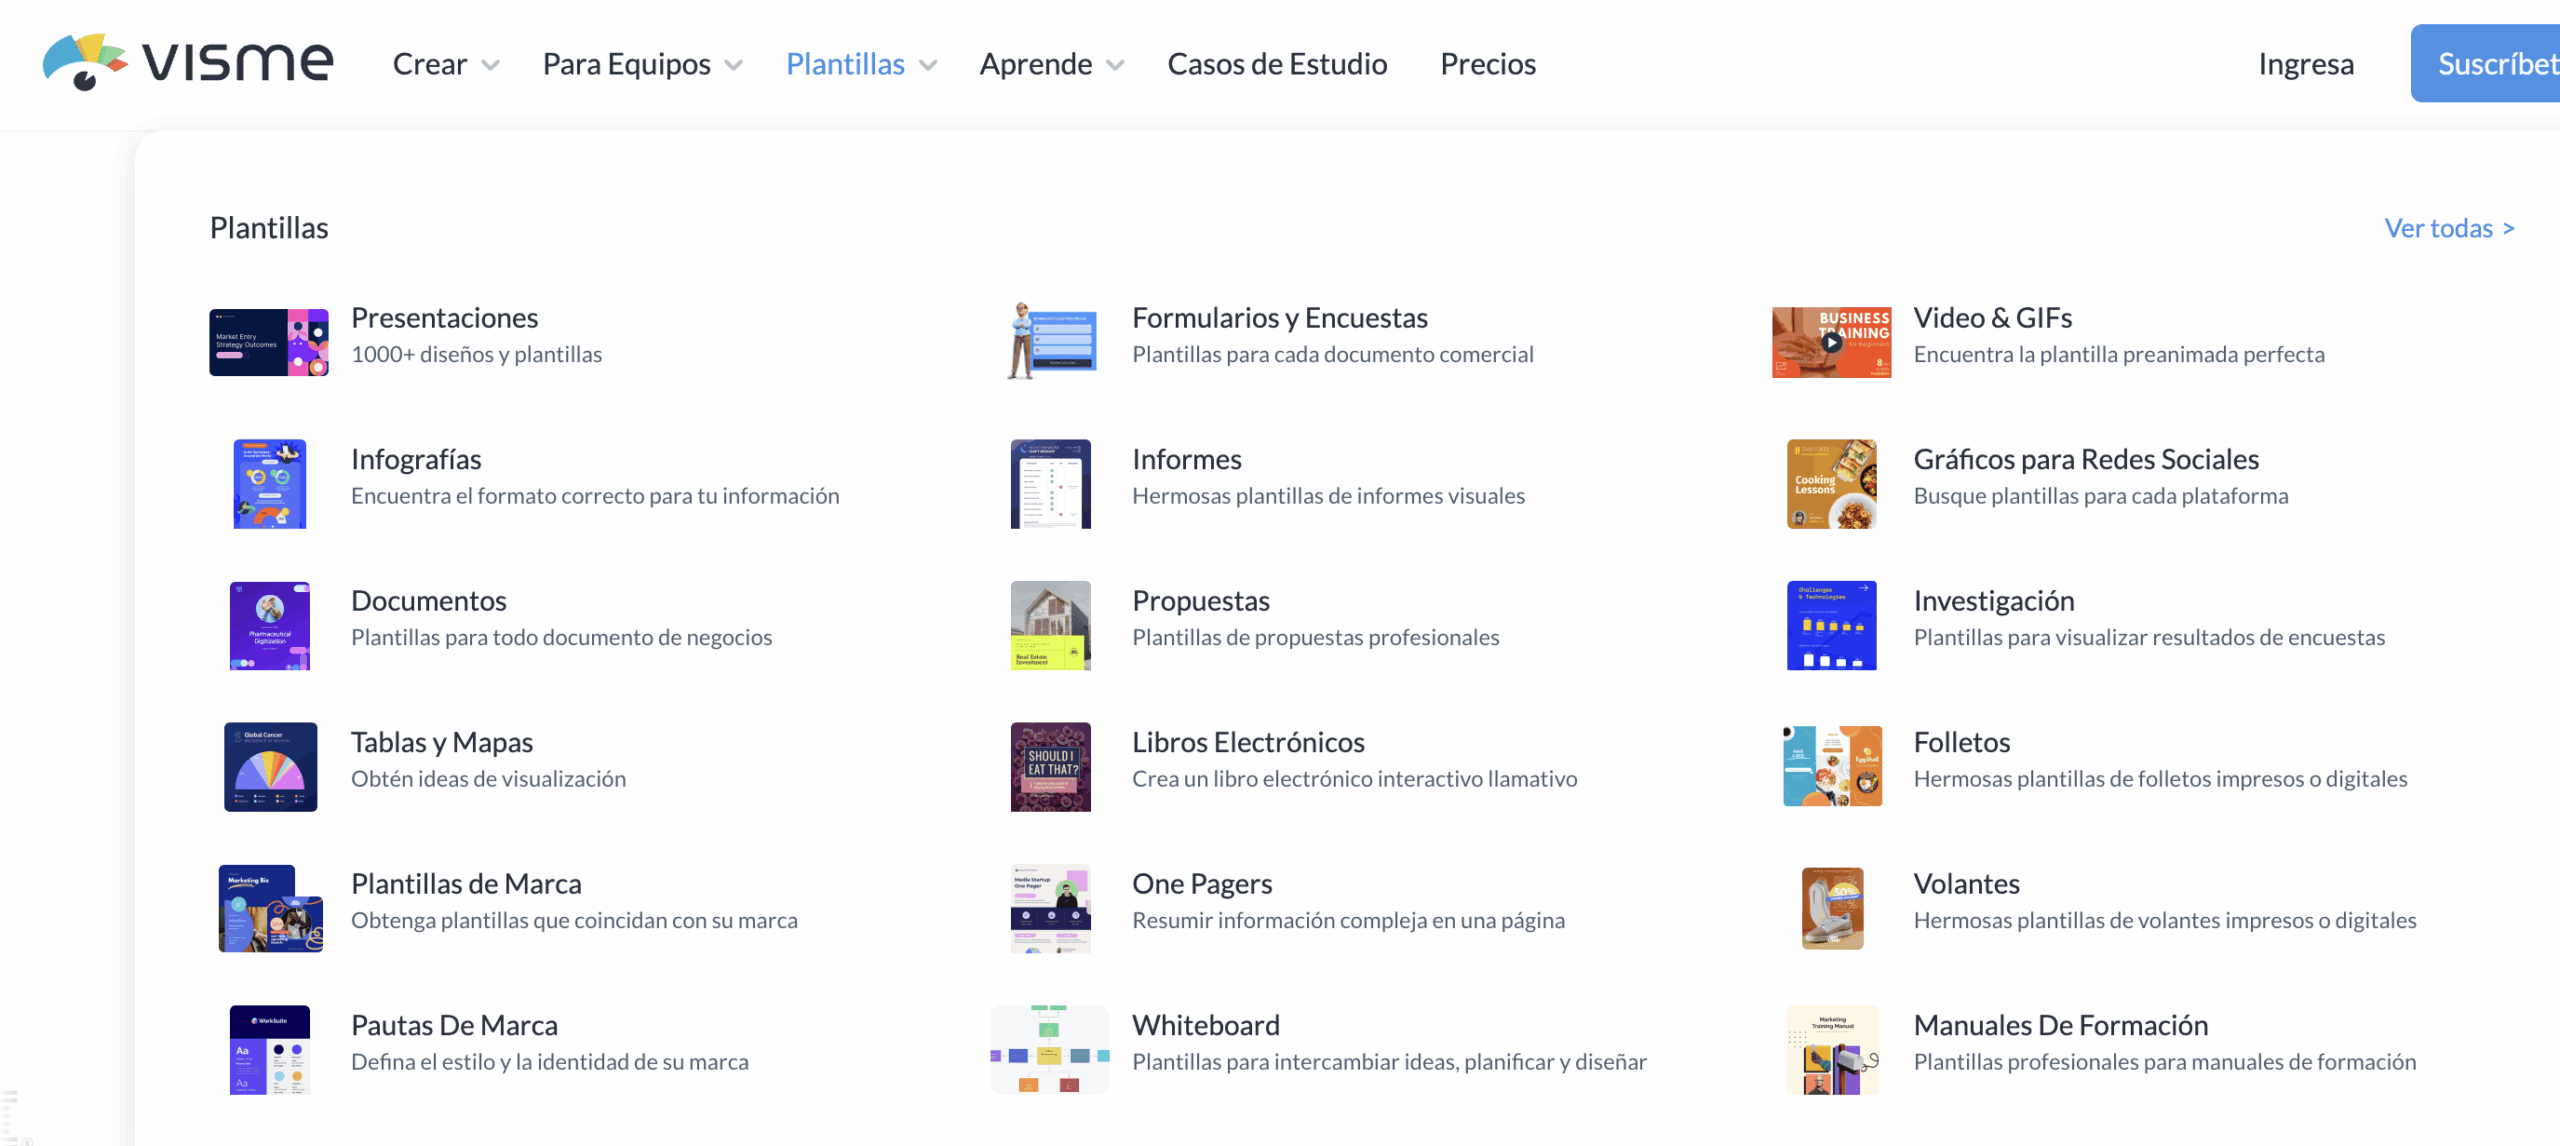
Task: Open the Libros Electrónicos cover icon
Action: tap(1050, 767)
